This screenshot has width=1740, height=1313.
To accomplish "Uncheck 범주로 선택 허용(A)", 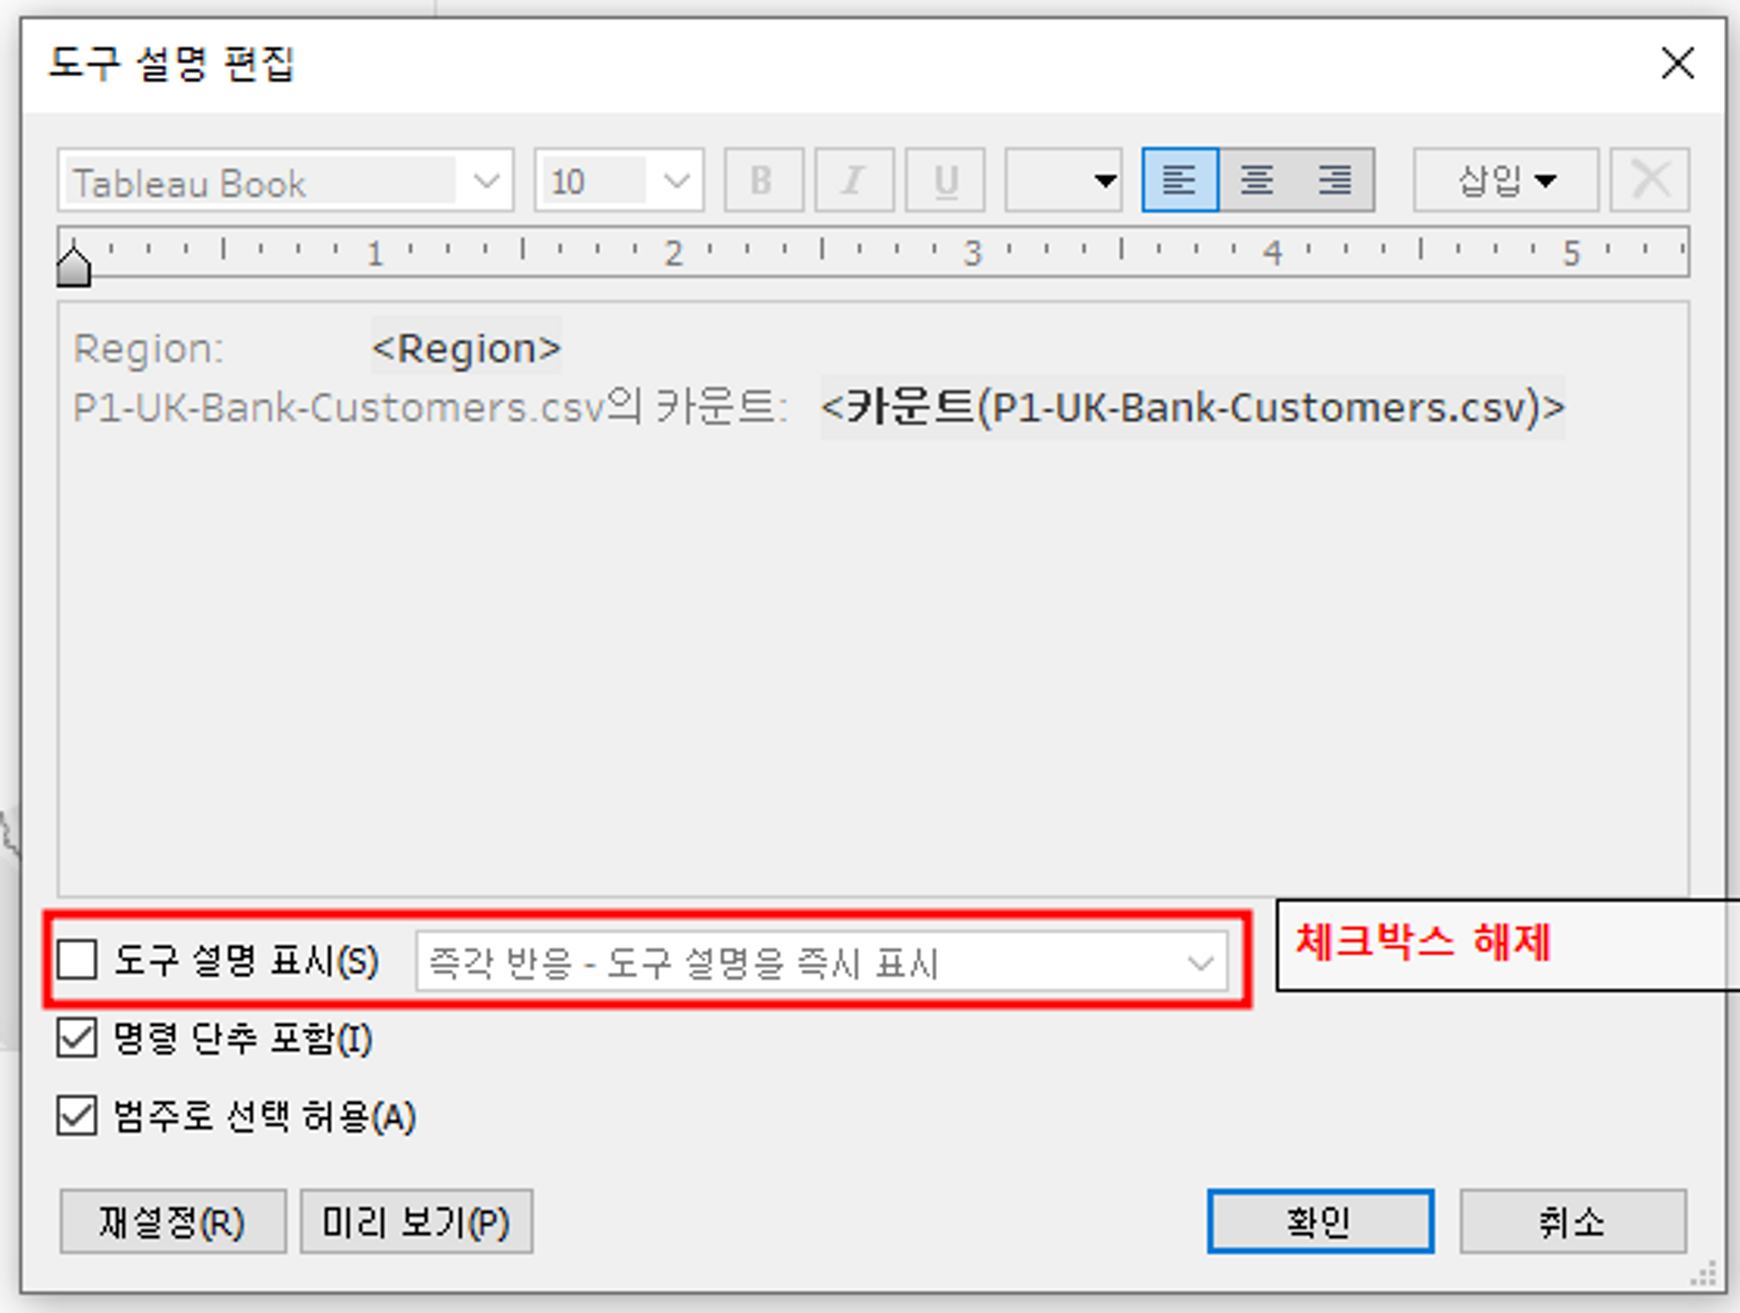I will pyautogui.click(x=77, y=1115).
